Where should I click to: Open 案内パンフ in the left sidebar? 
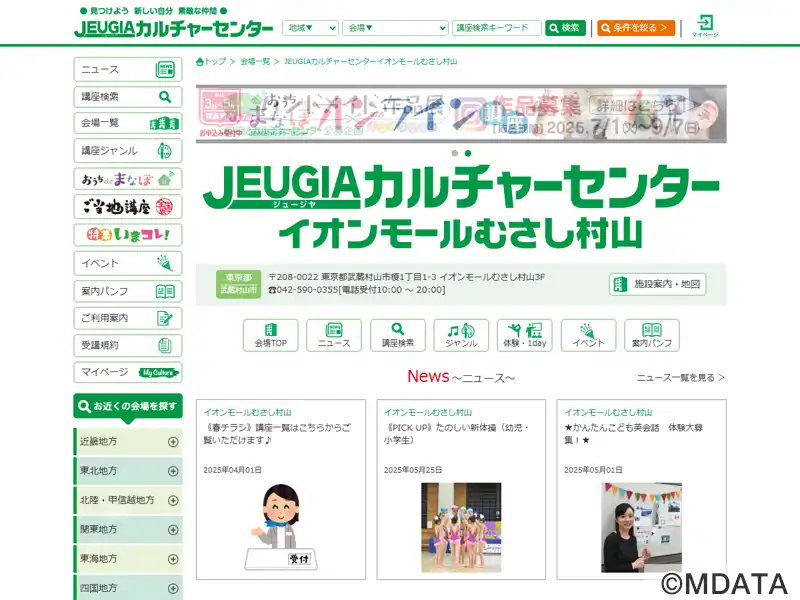[x=128, y=291]
